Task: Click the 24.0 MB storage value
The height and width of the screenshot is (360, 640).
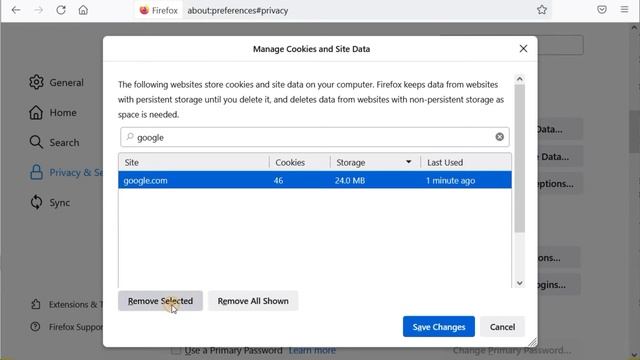Action: click(350, 180)
